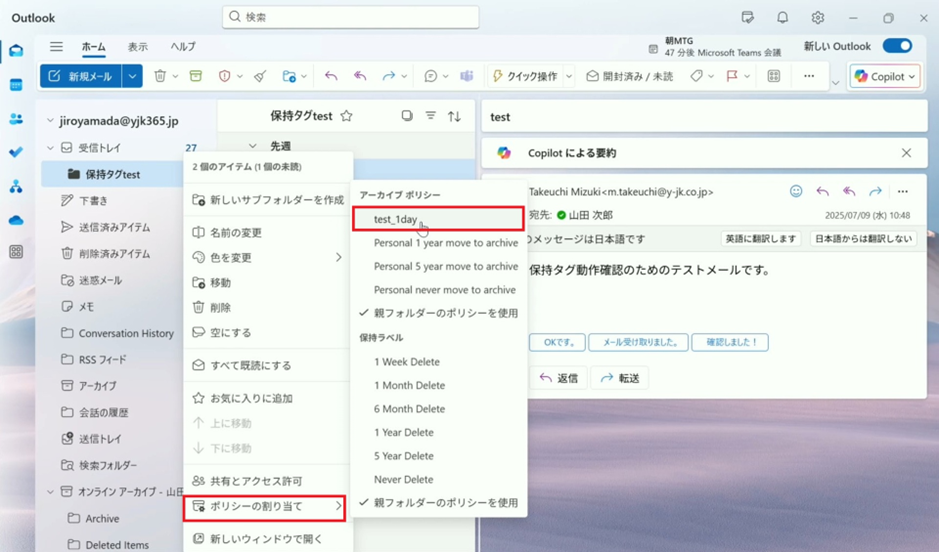Choose ポリシーの割り当て in context menu

265,507
